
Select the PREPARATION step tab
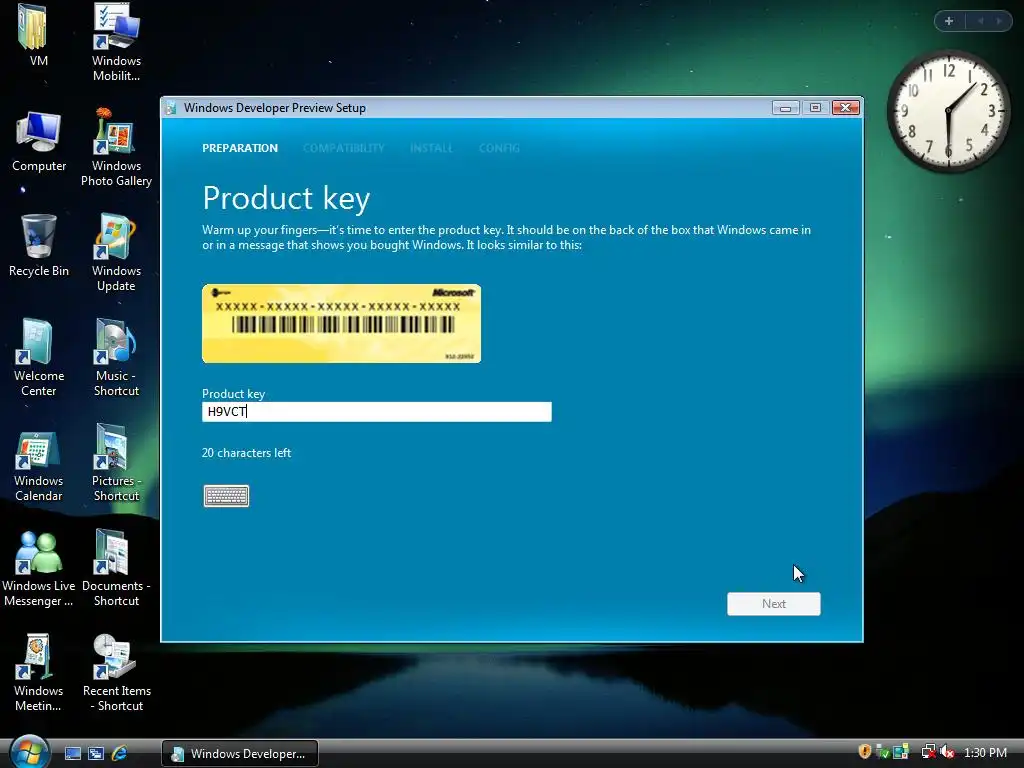240,148
